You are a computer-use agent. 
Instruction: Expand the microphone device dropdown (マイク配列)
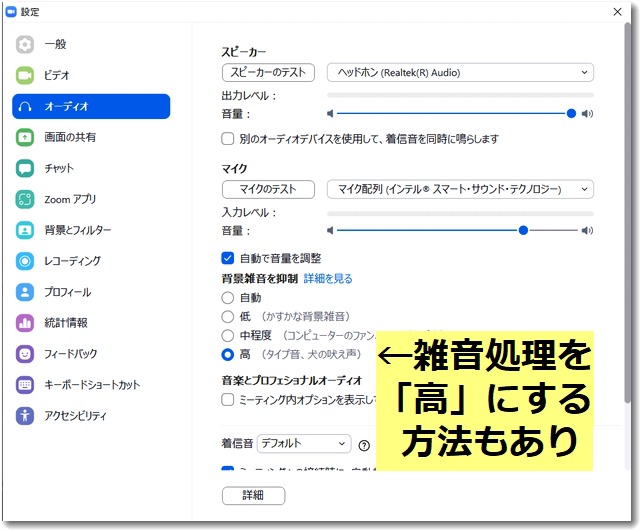[x=460, y=189]
